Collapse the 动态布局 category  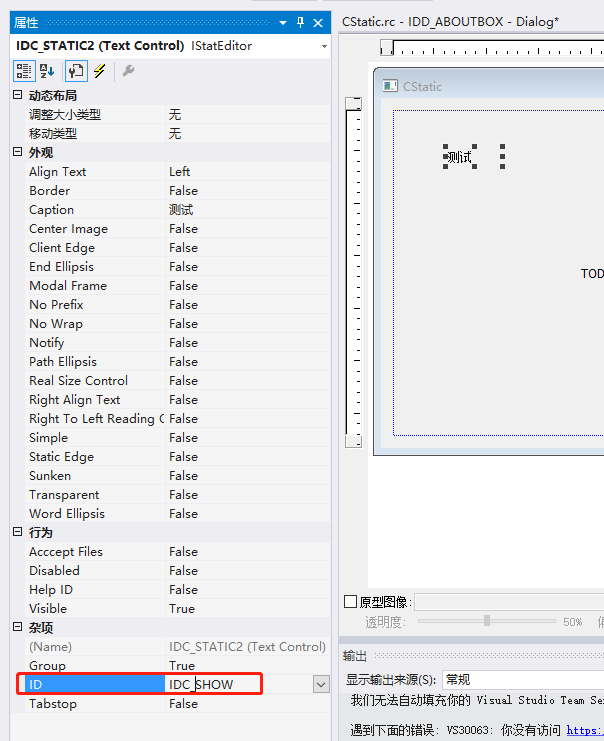[x=17, y=95]
